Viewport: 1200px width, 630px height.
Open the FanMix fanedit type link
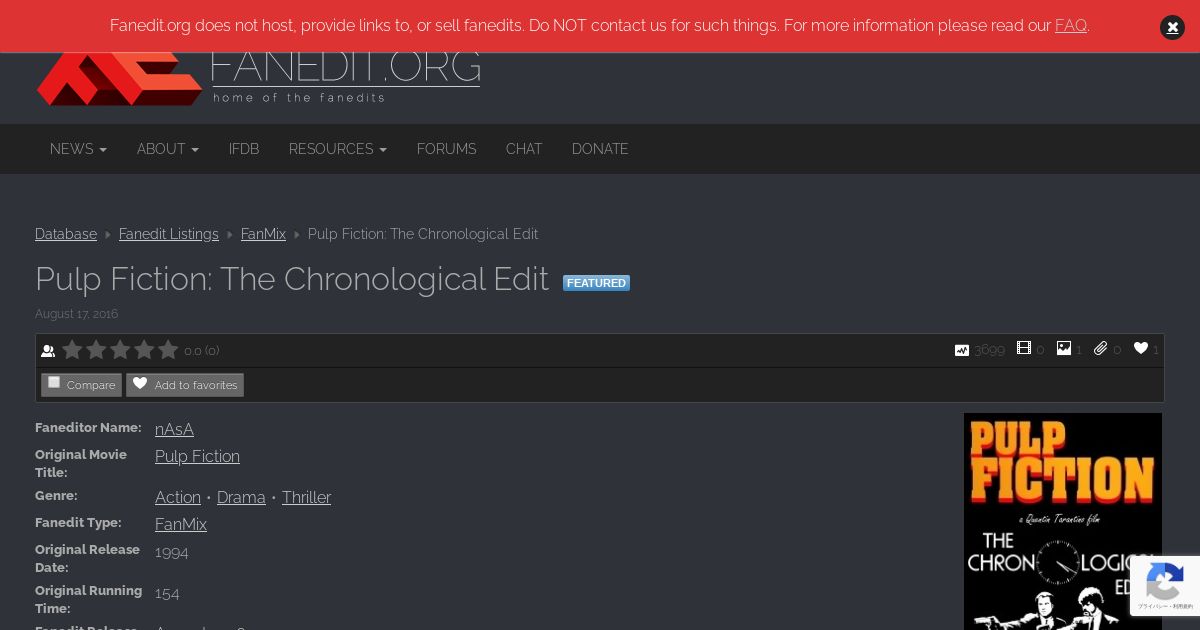point(181,524)
